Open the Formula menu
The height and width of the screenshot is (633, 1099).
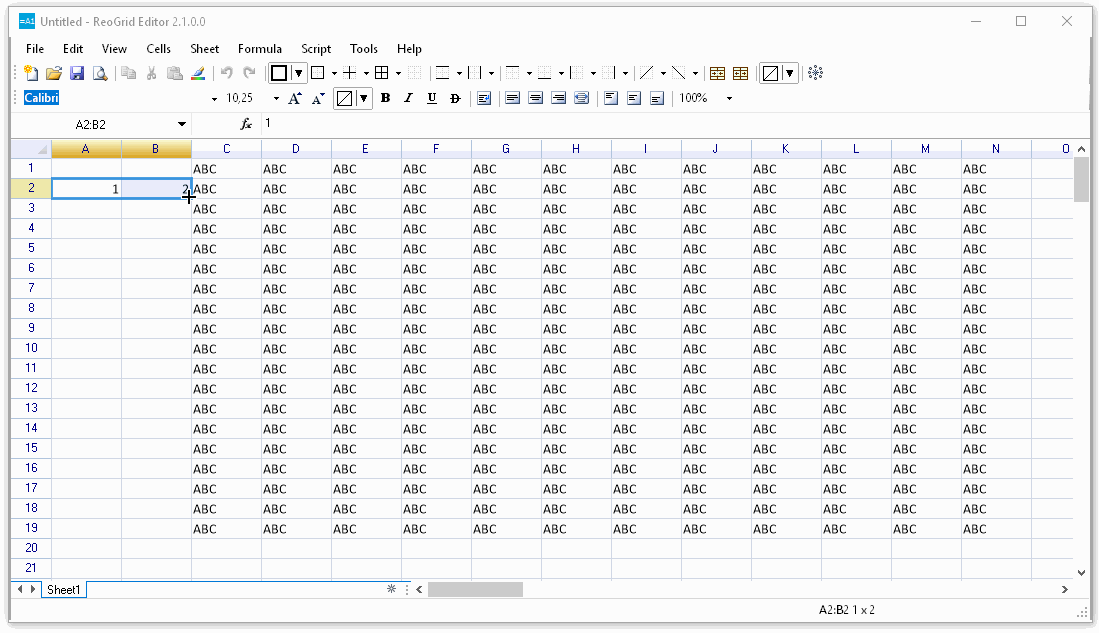point(260,48)
